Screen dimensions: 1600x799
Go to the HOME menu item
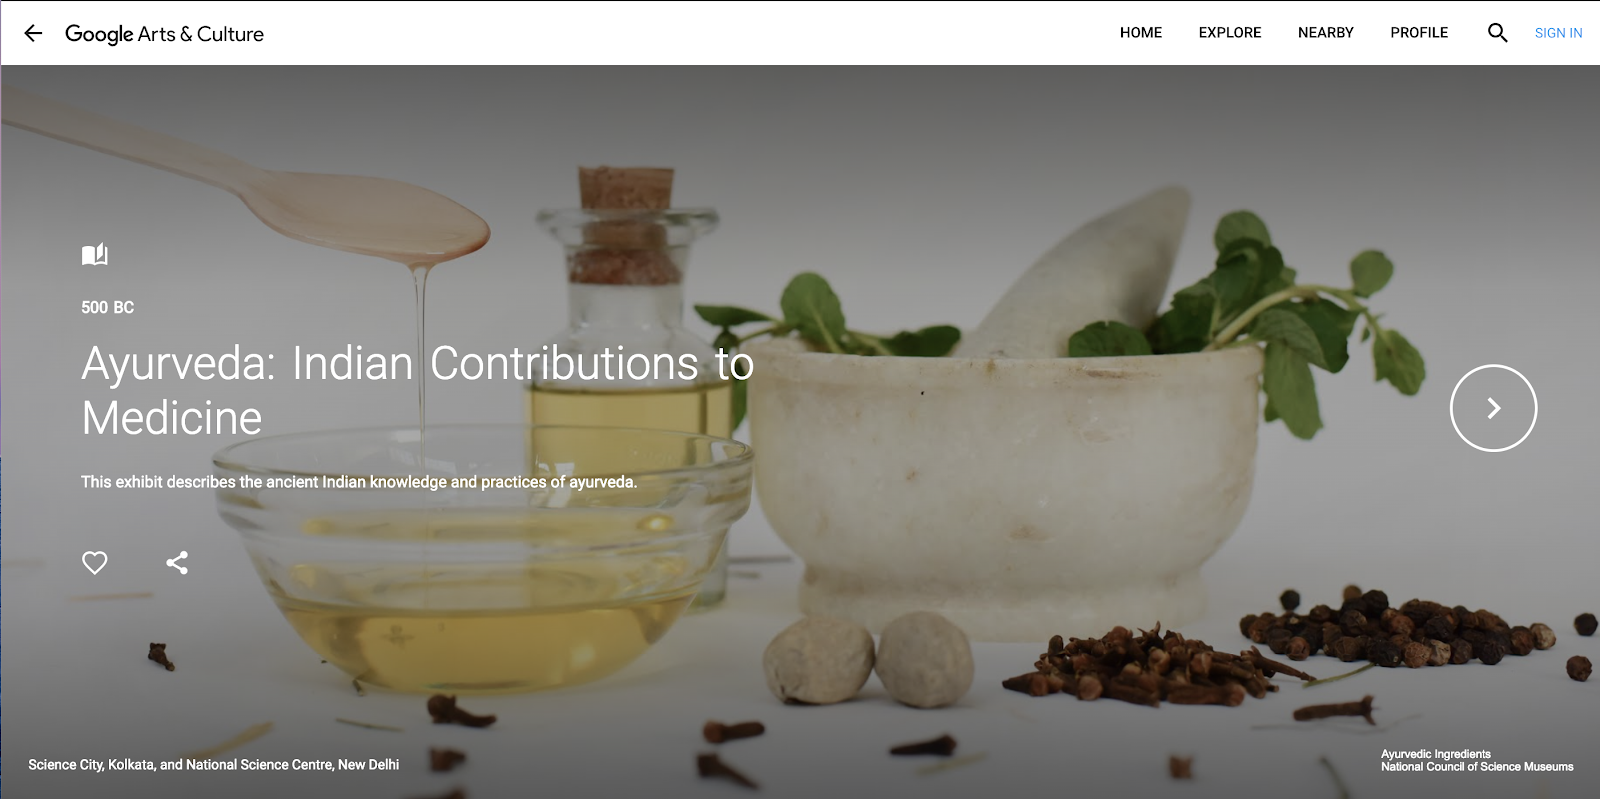1141,33
